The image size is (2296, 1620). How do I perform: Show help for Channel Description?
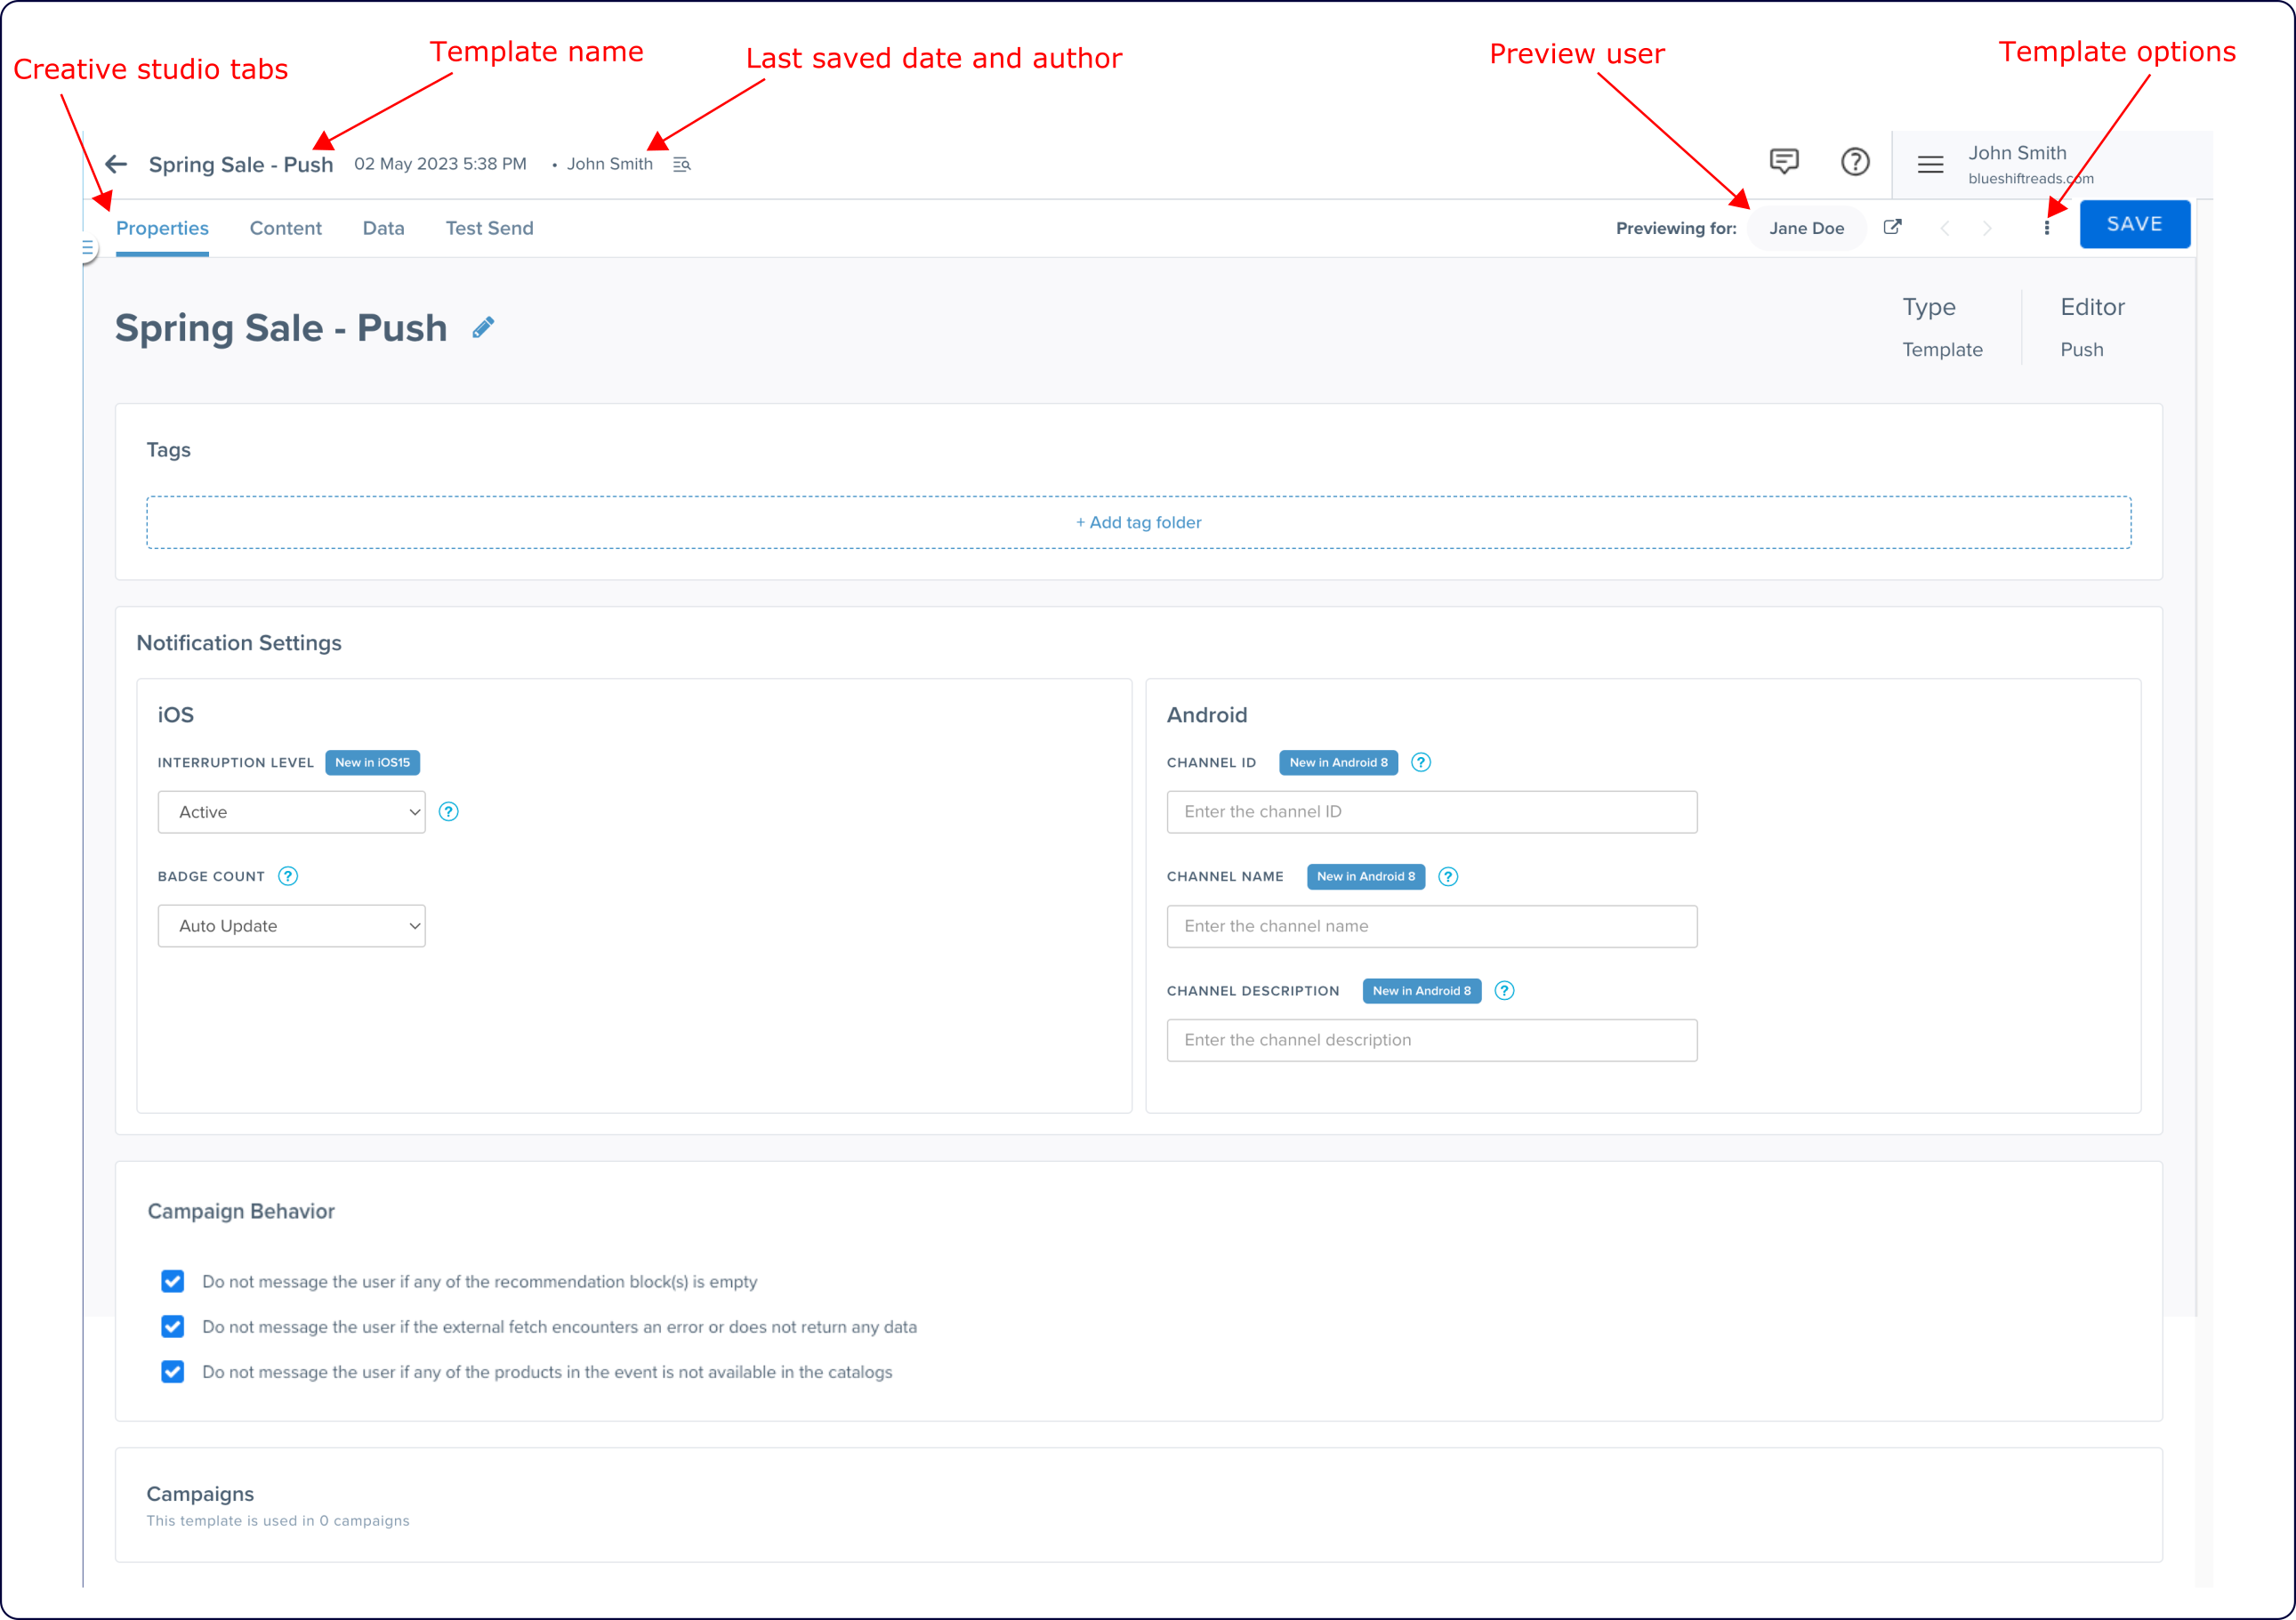pyautogui.click(x=1504, y=990)
